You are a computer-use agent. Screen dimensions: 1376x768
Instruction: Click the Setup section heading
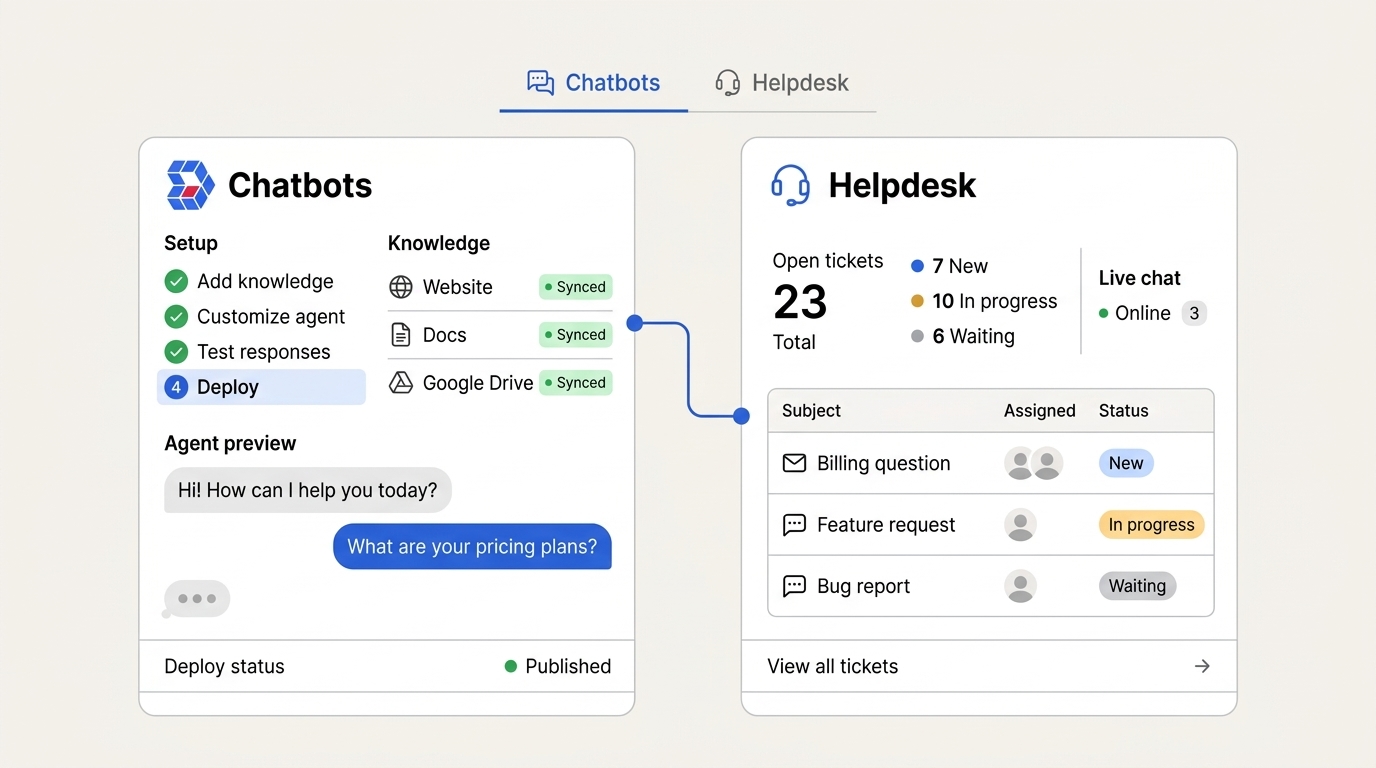(x=191, y=243)
